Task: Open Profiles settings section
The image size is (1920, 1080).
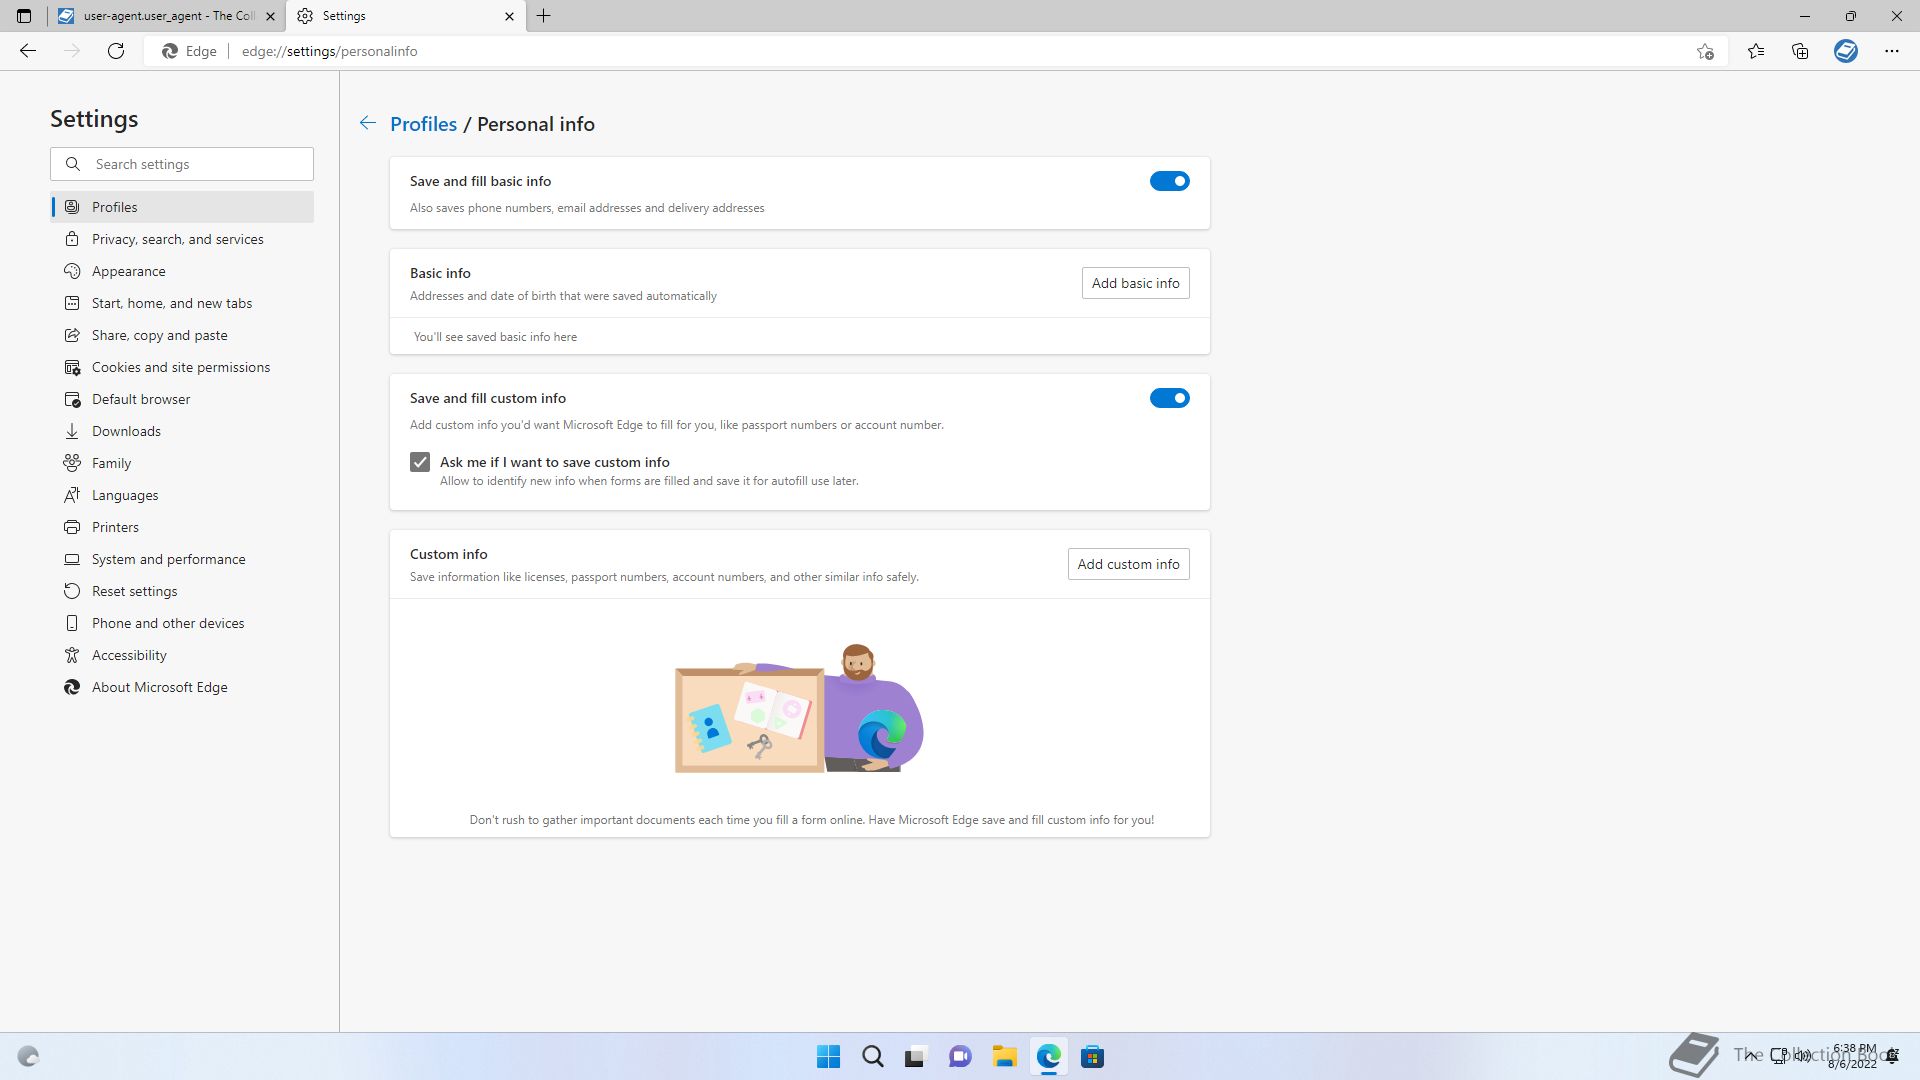Action: click(182, 207)
